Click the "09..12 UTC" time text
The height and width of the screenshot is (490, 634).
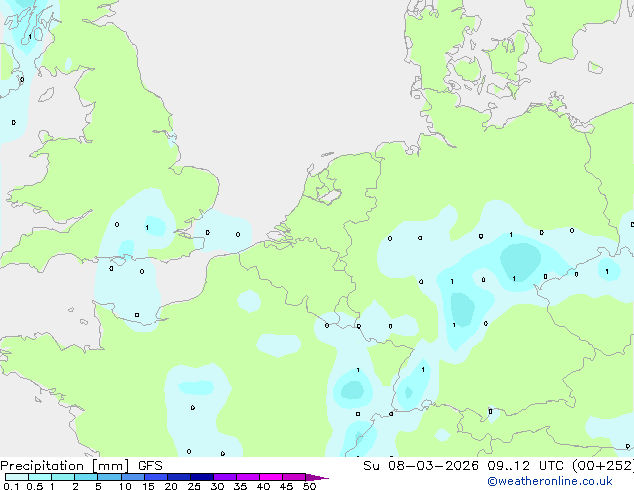[526, 466]
